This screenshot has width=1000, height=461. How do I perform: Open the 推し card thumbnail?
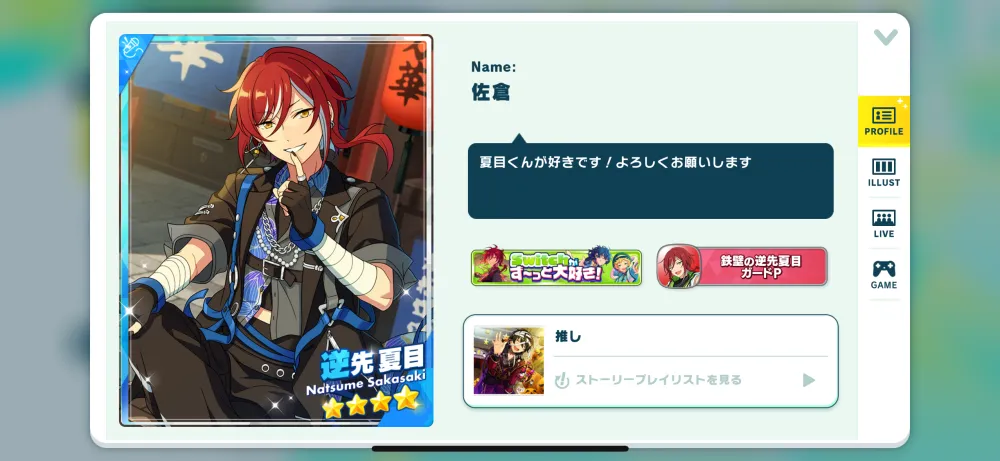[509, 361]
